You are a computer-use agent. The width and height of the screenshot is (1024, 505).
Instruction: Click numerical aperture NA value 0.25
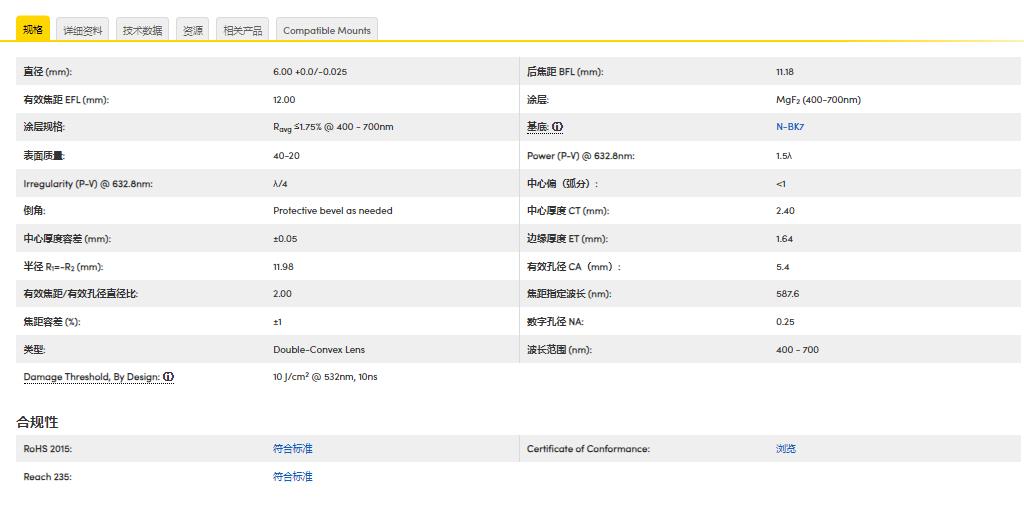tap(785, 322)
